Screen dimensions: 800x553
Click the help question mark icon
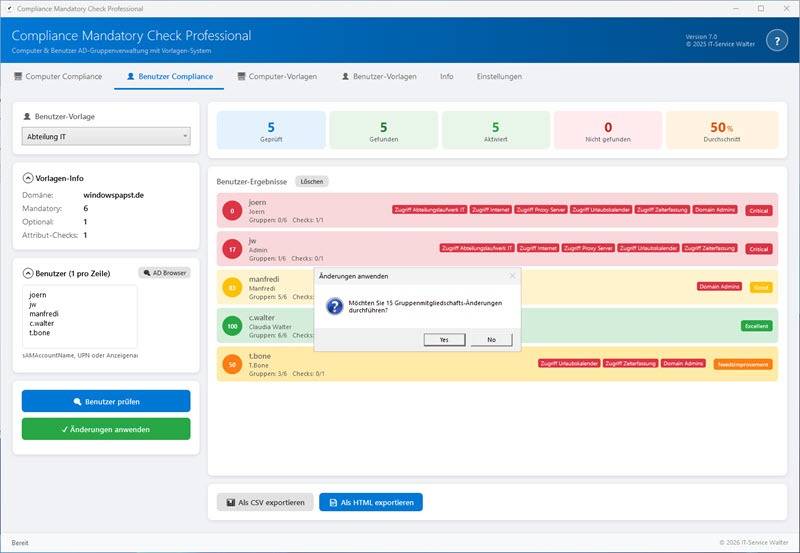pyautogui.click(x=776, y=41)
